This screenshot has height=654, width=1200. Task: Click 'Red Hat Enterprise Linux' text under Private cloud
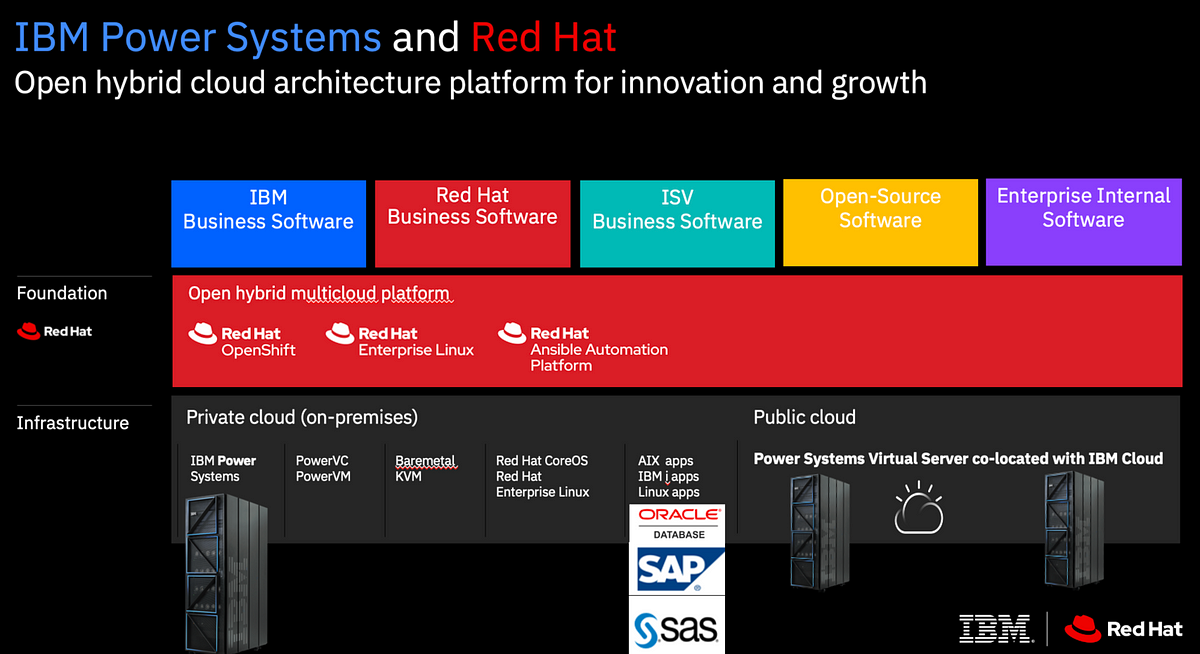click(543, 484)
